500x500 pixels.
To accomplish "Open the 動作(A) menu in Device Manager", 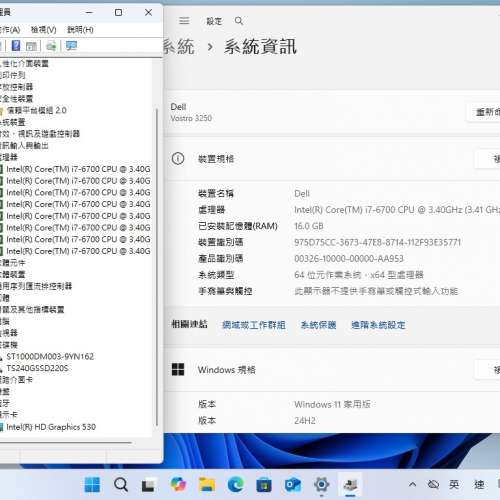I will coord(10,30).
